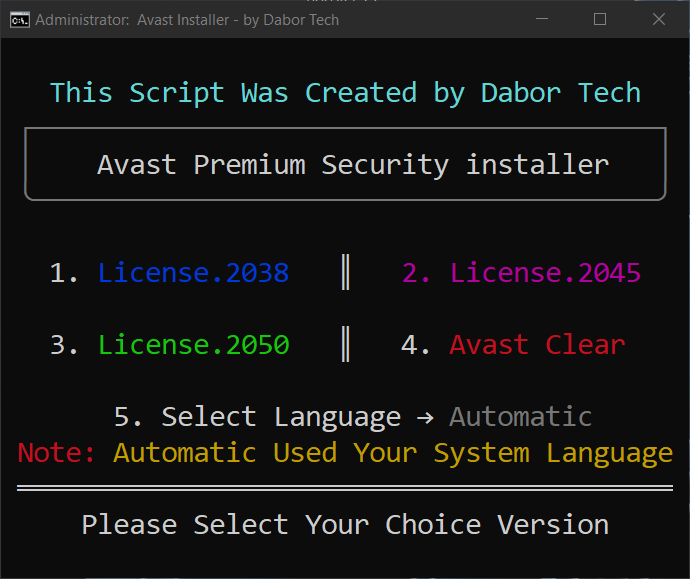Click the number '4.' before Avast Clear

pyautogui.click(x=415, y=345)
